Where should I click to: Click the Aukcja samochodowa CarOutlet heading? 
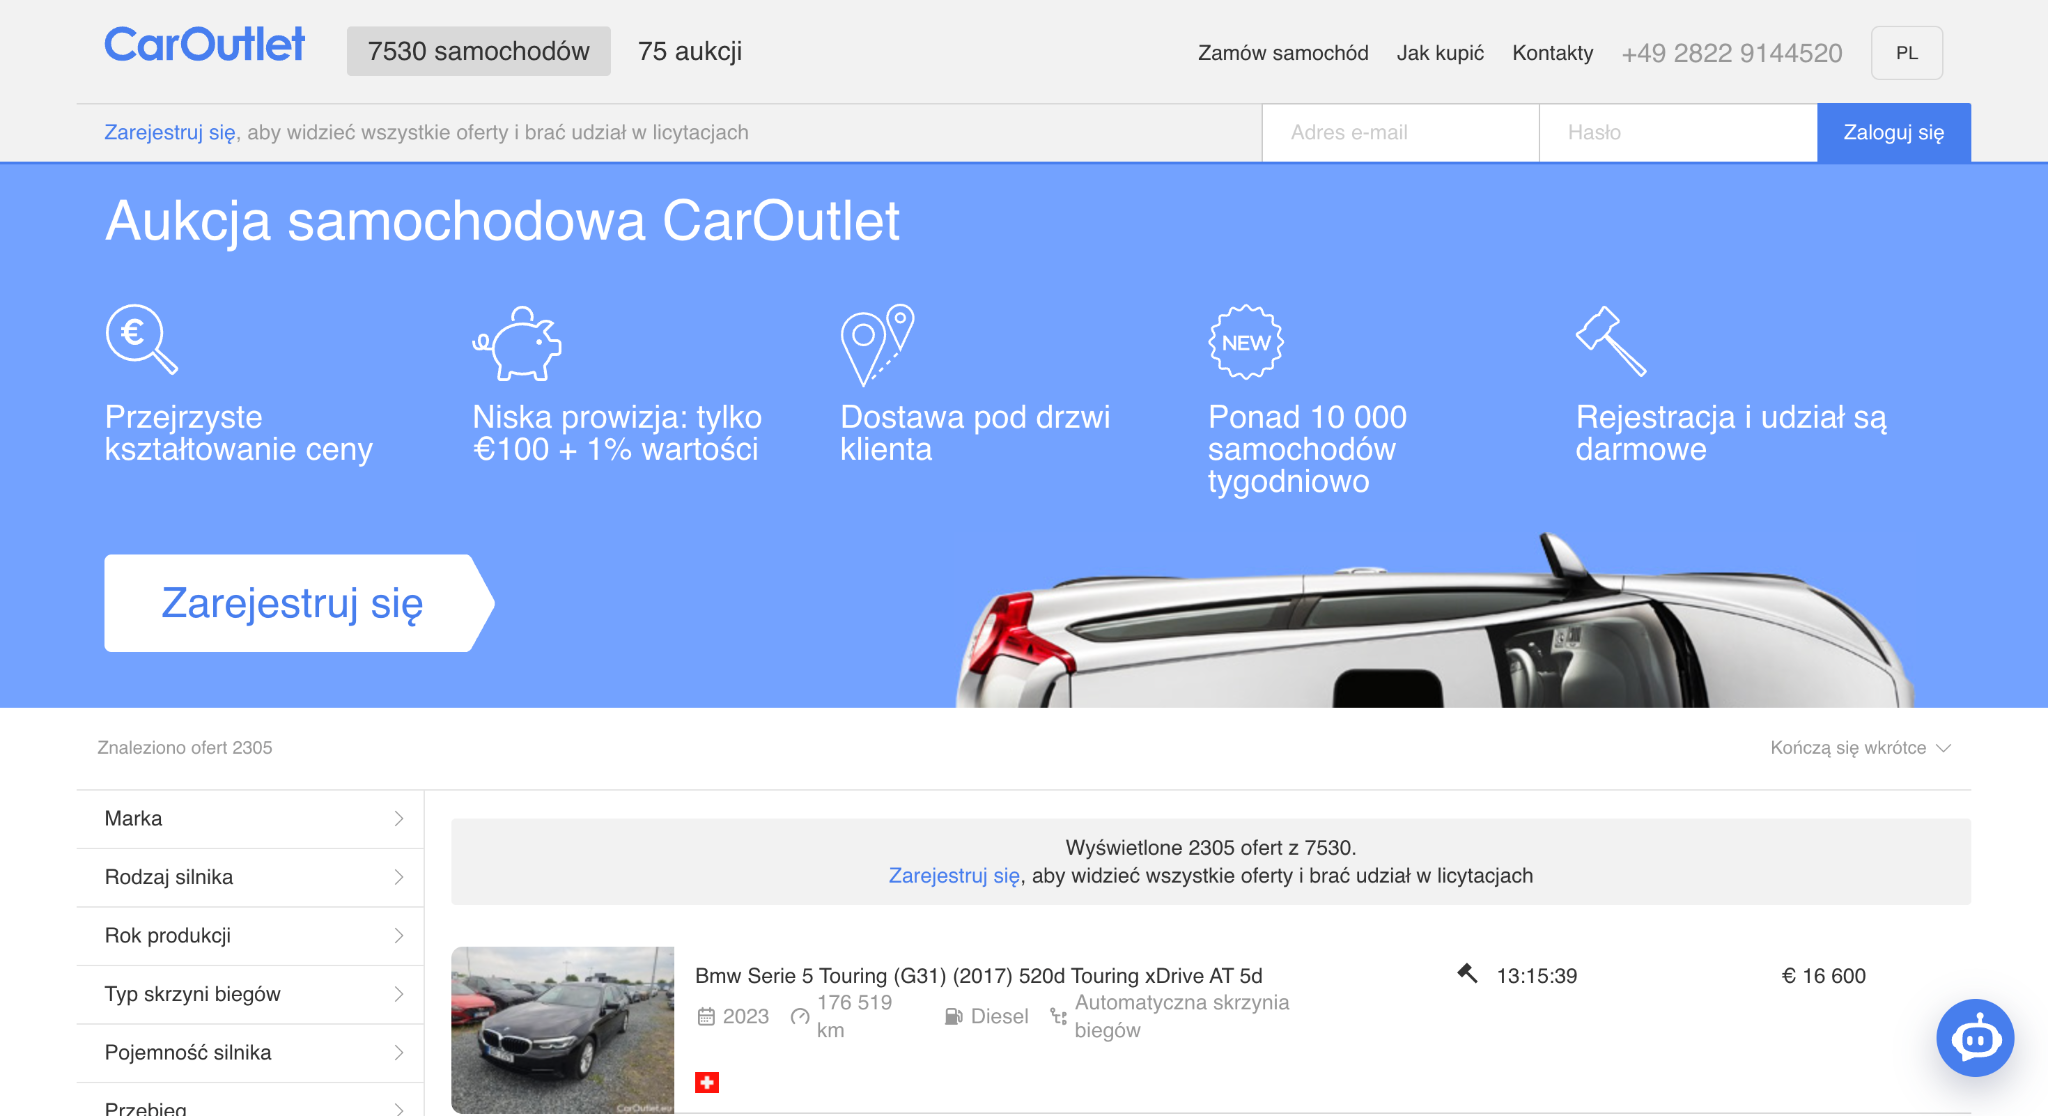(502, 221)
